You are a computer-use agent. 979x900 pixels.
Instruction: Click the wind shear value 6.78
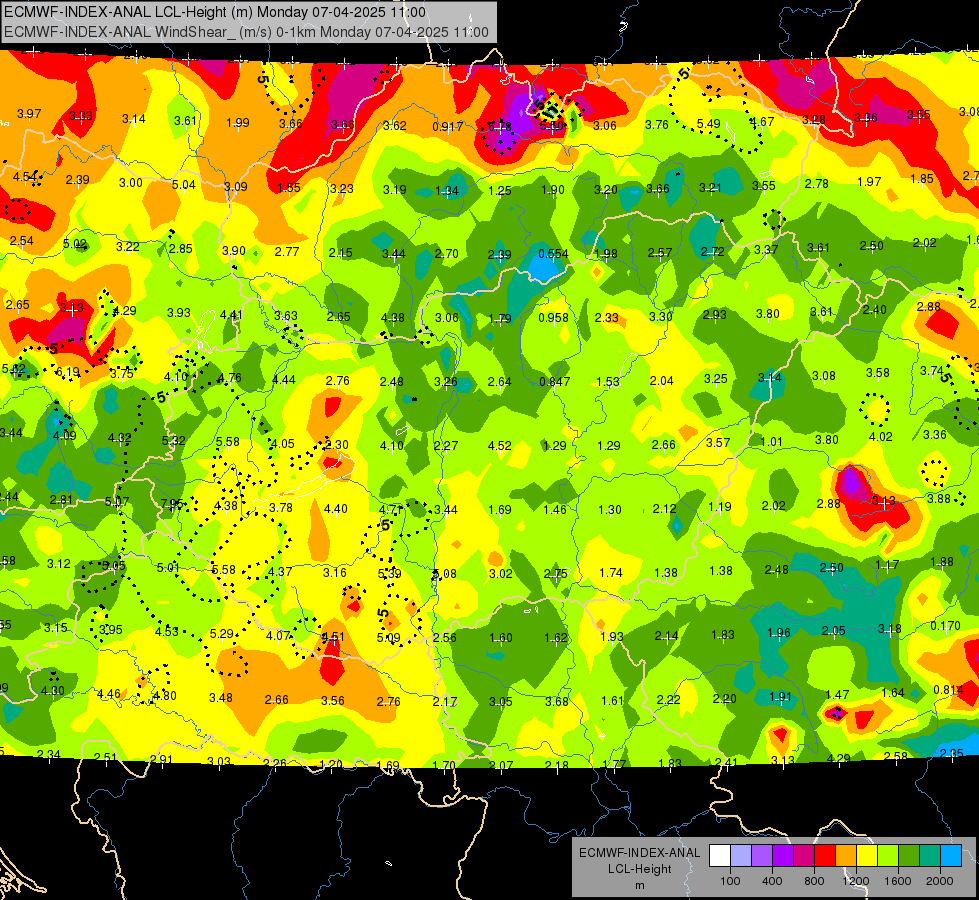pos(499,127)
